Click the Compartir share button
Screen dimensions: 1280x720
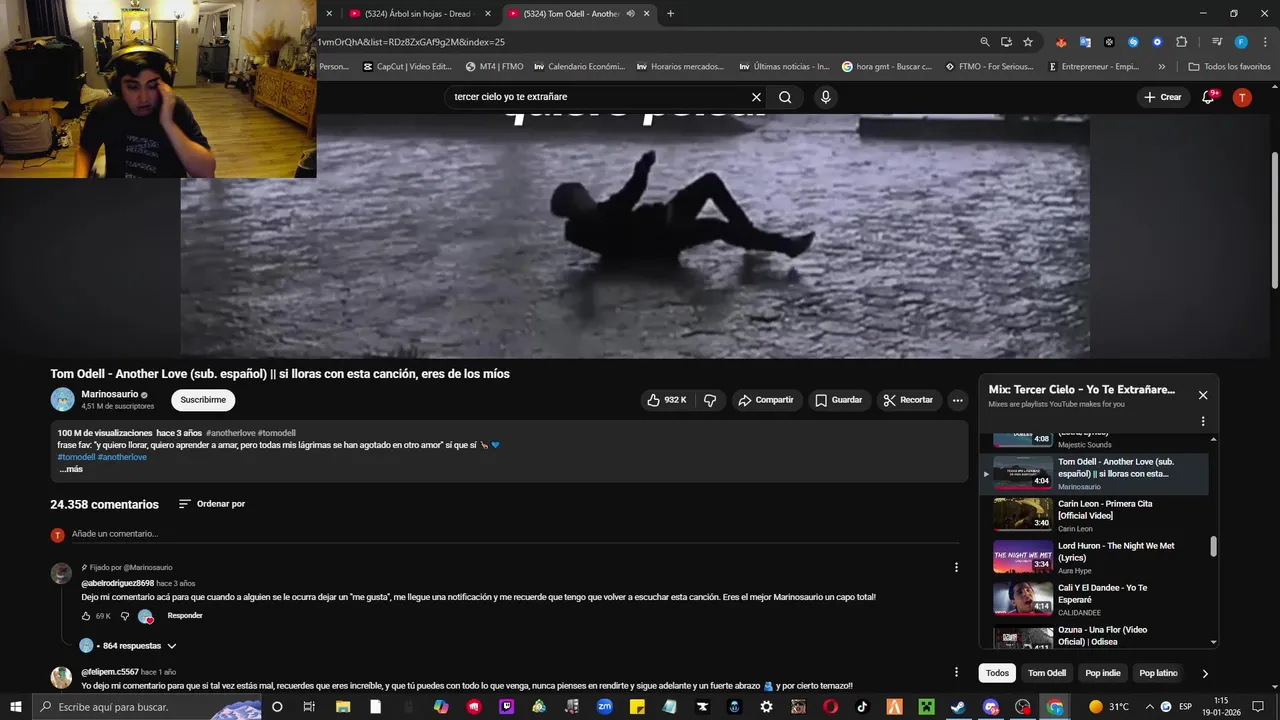tap(766, 400)
